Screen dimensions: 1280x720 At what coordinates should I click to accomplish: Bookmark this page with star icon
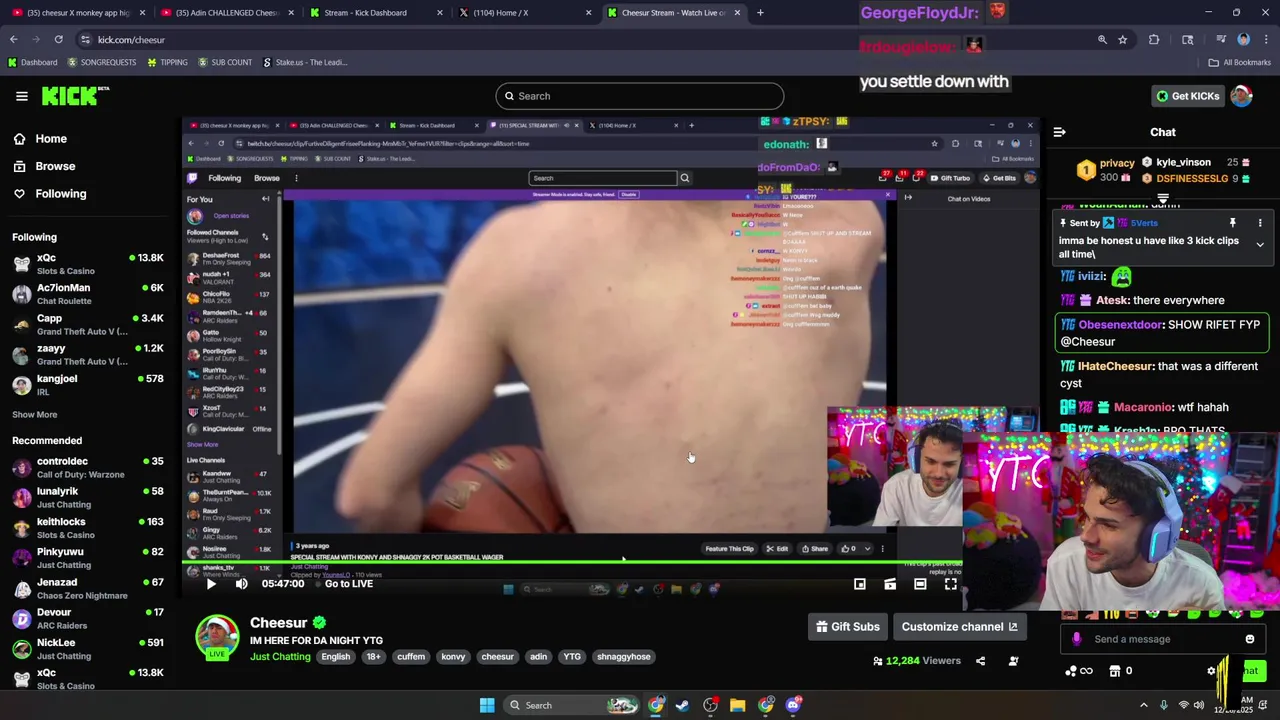tap(1122, 40)
